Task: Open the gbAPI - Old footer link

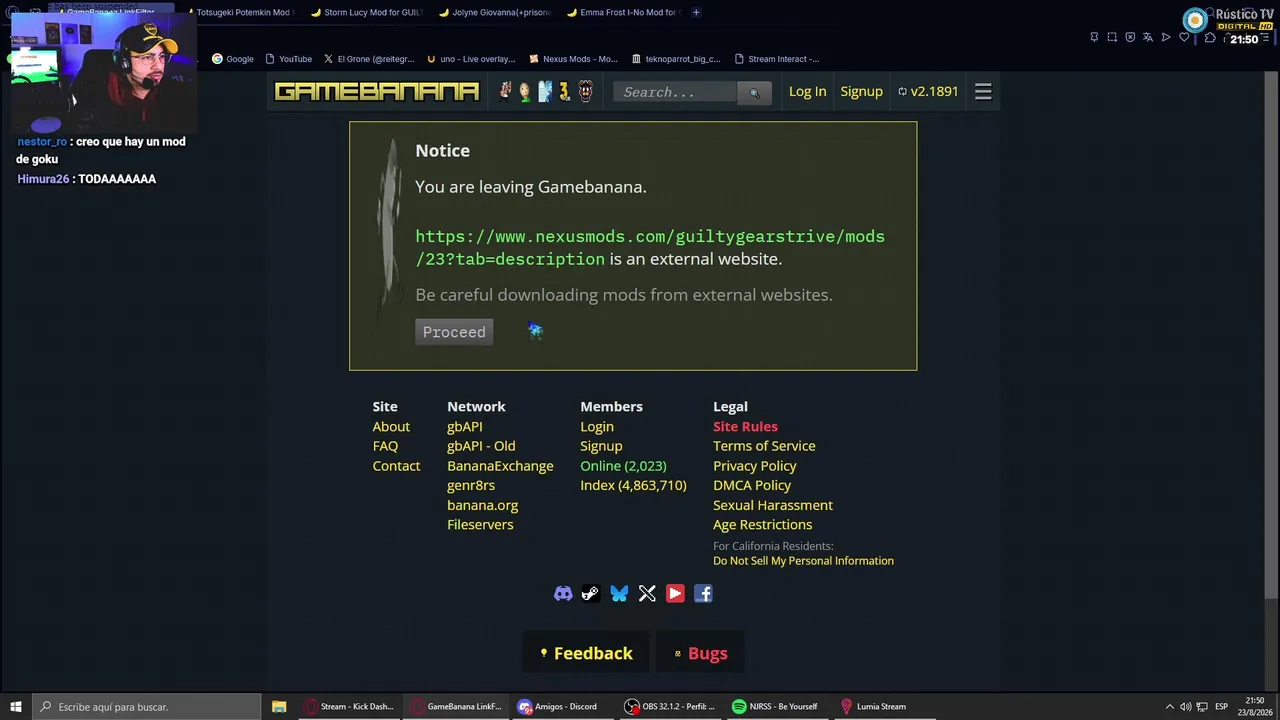Action: [x=481, y=446]
